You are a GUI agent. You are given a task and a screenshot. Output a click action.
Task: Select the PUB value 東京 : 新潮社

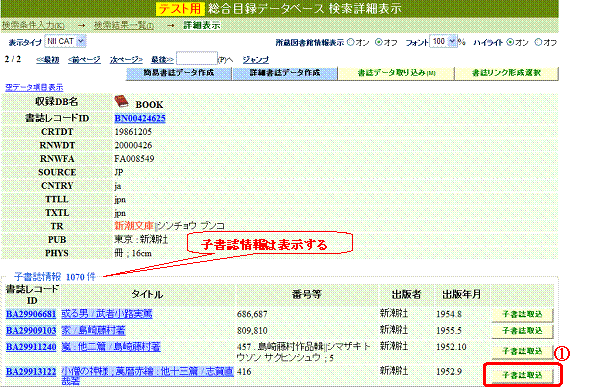141,239
